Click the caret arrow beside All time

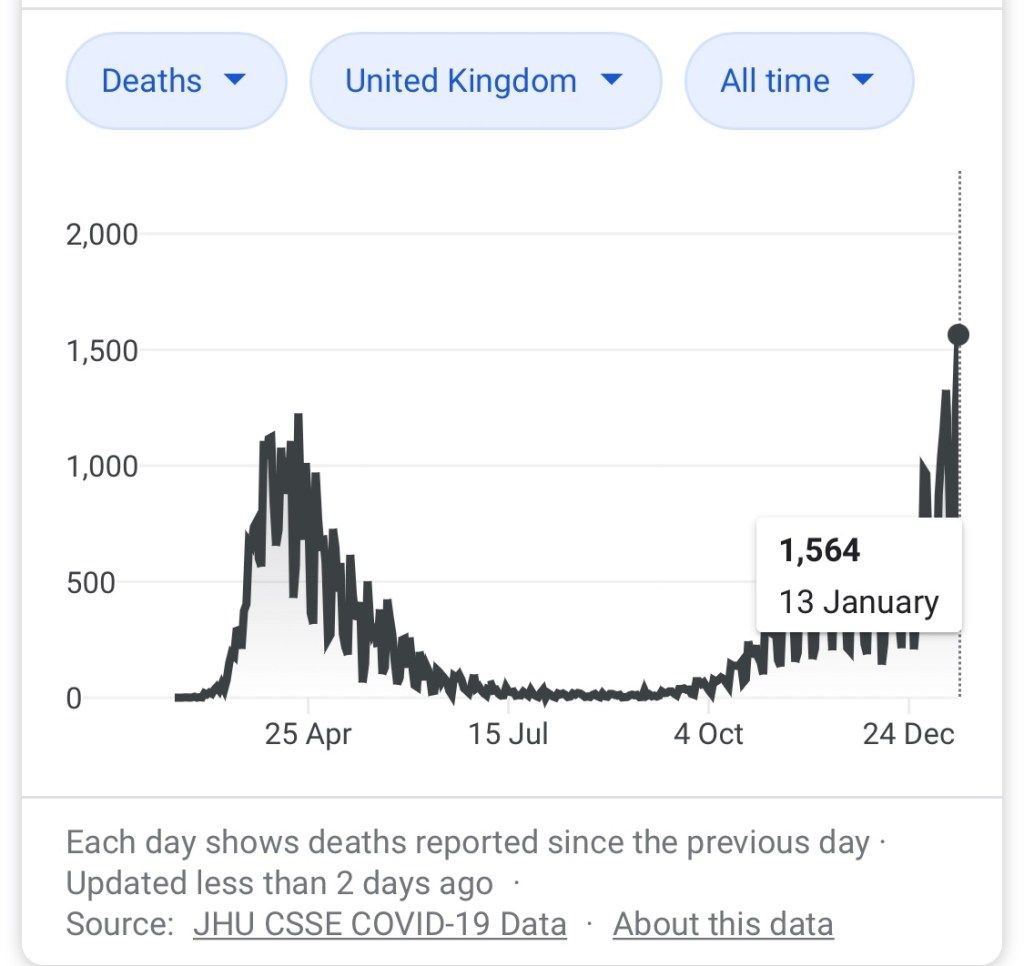point(863,80)
